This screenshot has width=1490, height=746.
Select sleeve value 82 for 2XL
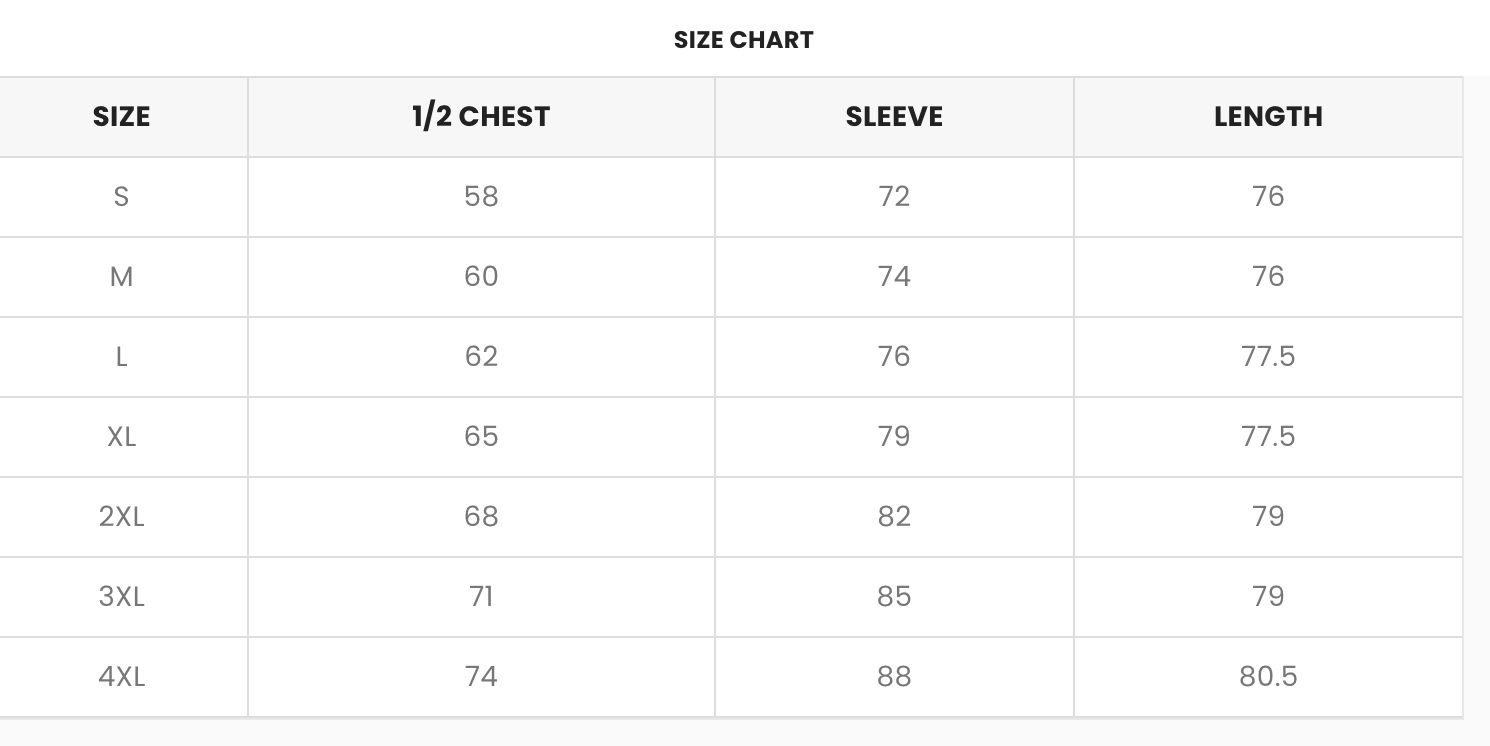(894, 517)
